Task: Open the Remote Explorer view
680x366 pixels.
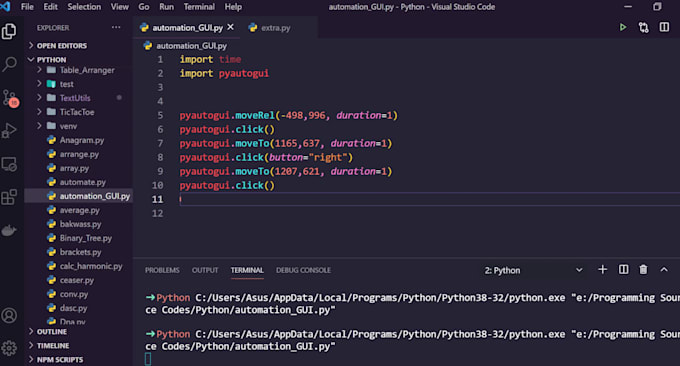Action: tap(9, 164)
